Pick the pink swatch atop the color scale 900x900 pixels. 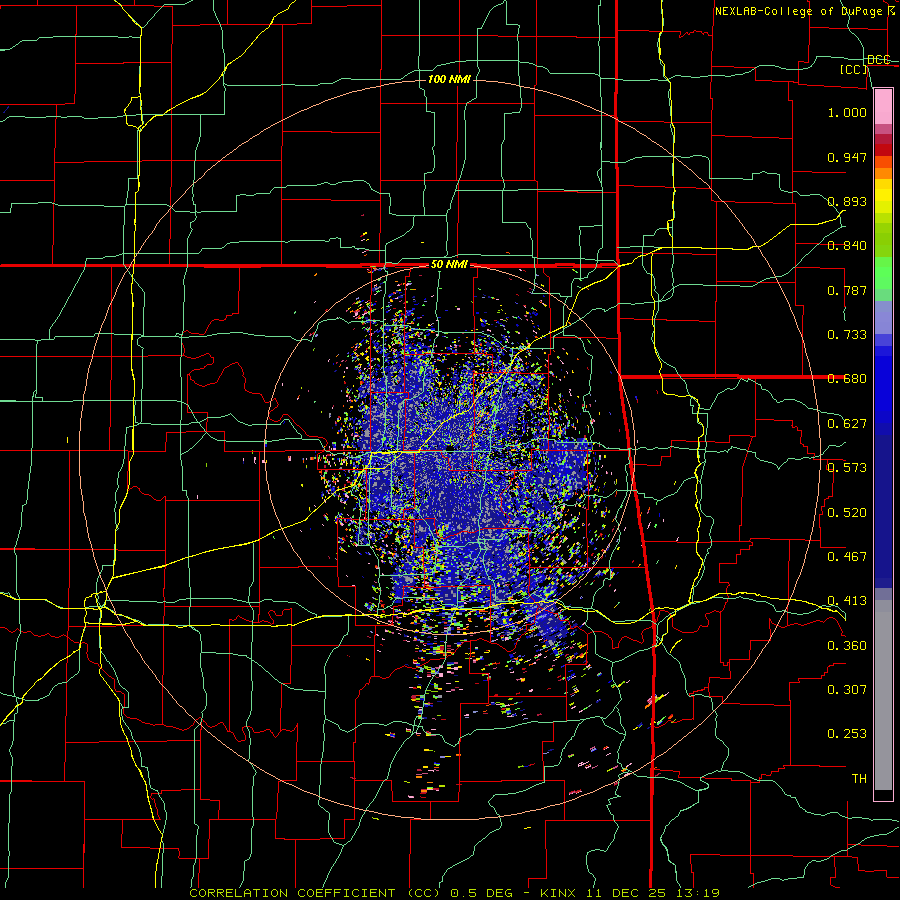[883, 107]
